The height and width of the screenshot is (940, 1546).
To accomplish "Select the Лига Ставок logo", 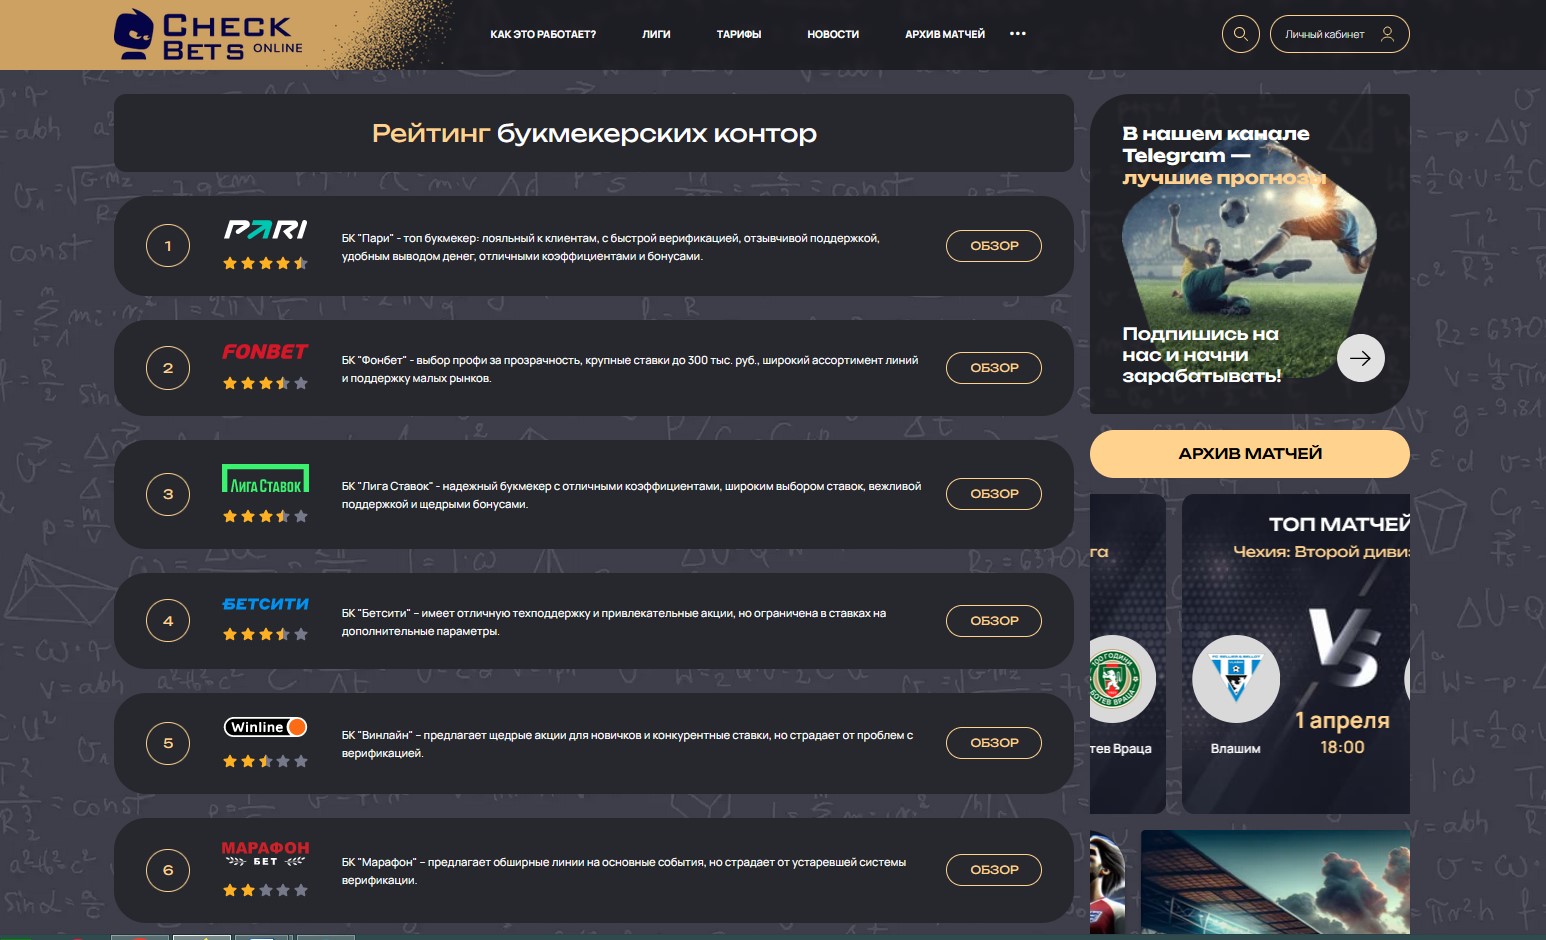I will pyautogui.click(x=265, y=479).
